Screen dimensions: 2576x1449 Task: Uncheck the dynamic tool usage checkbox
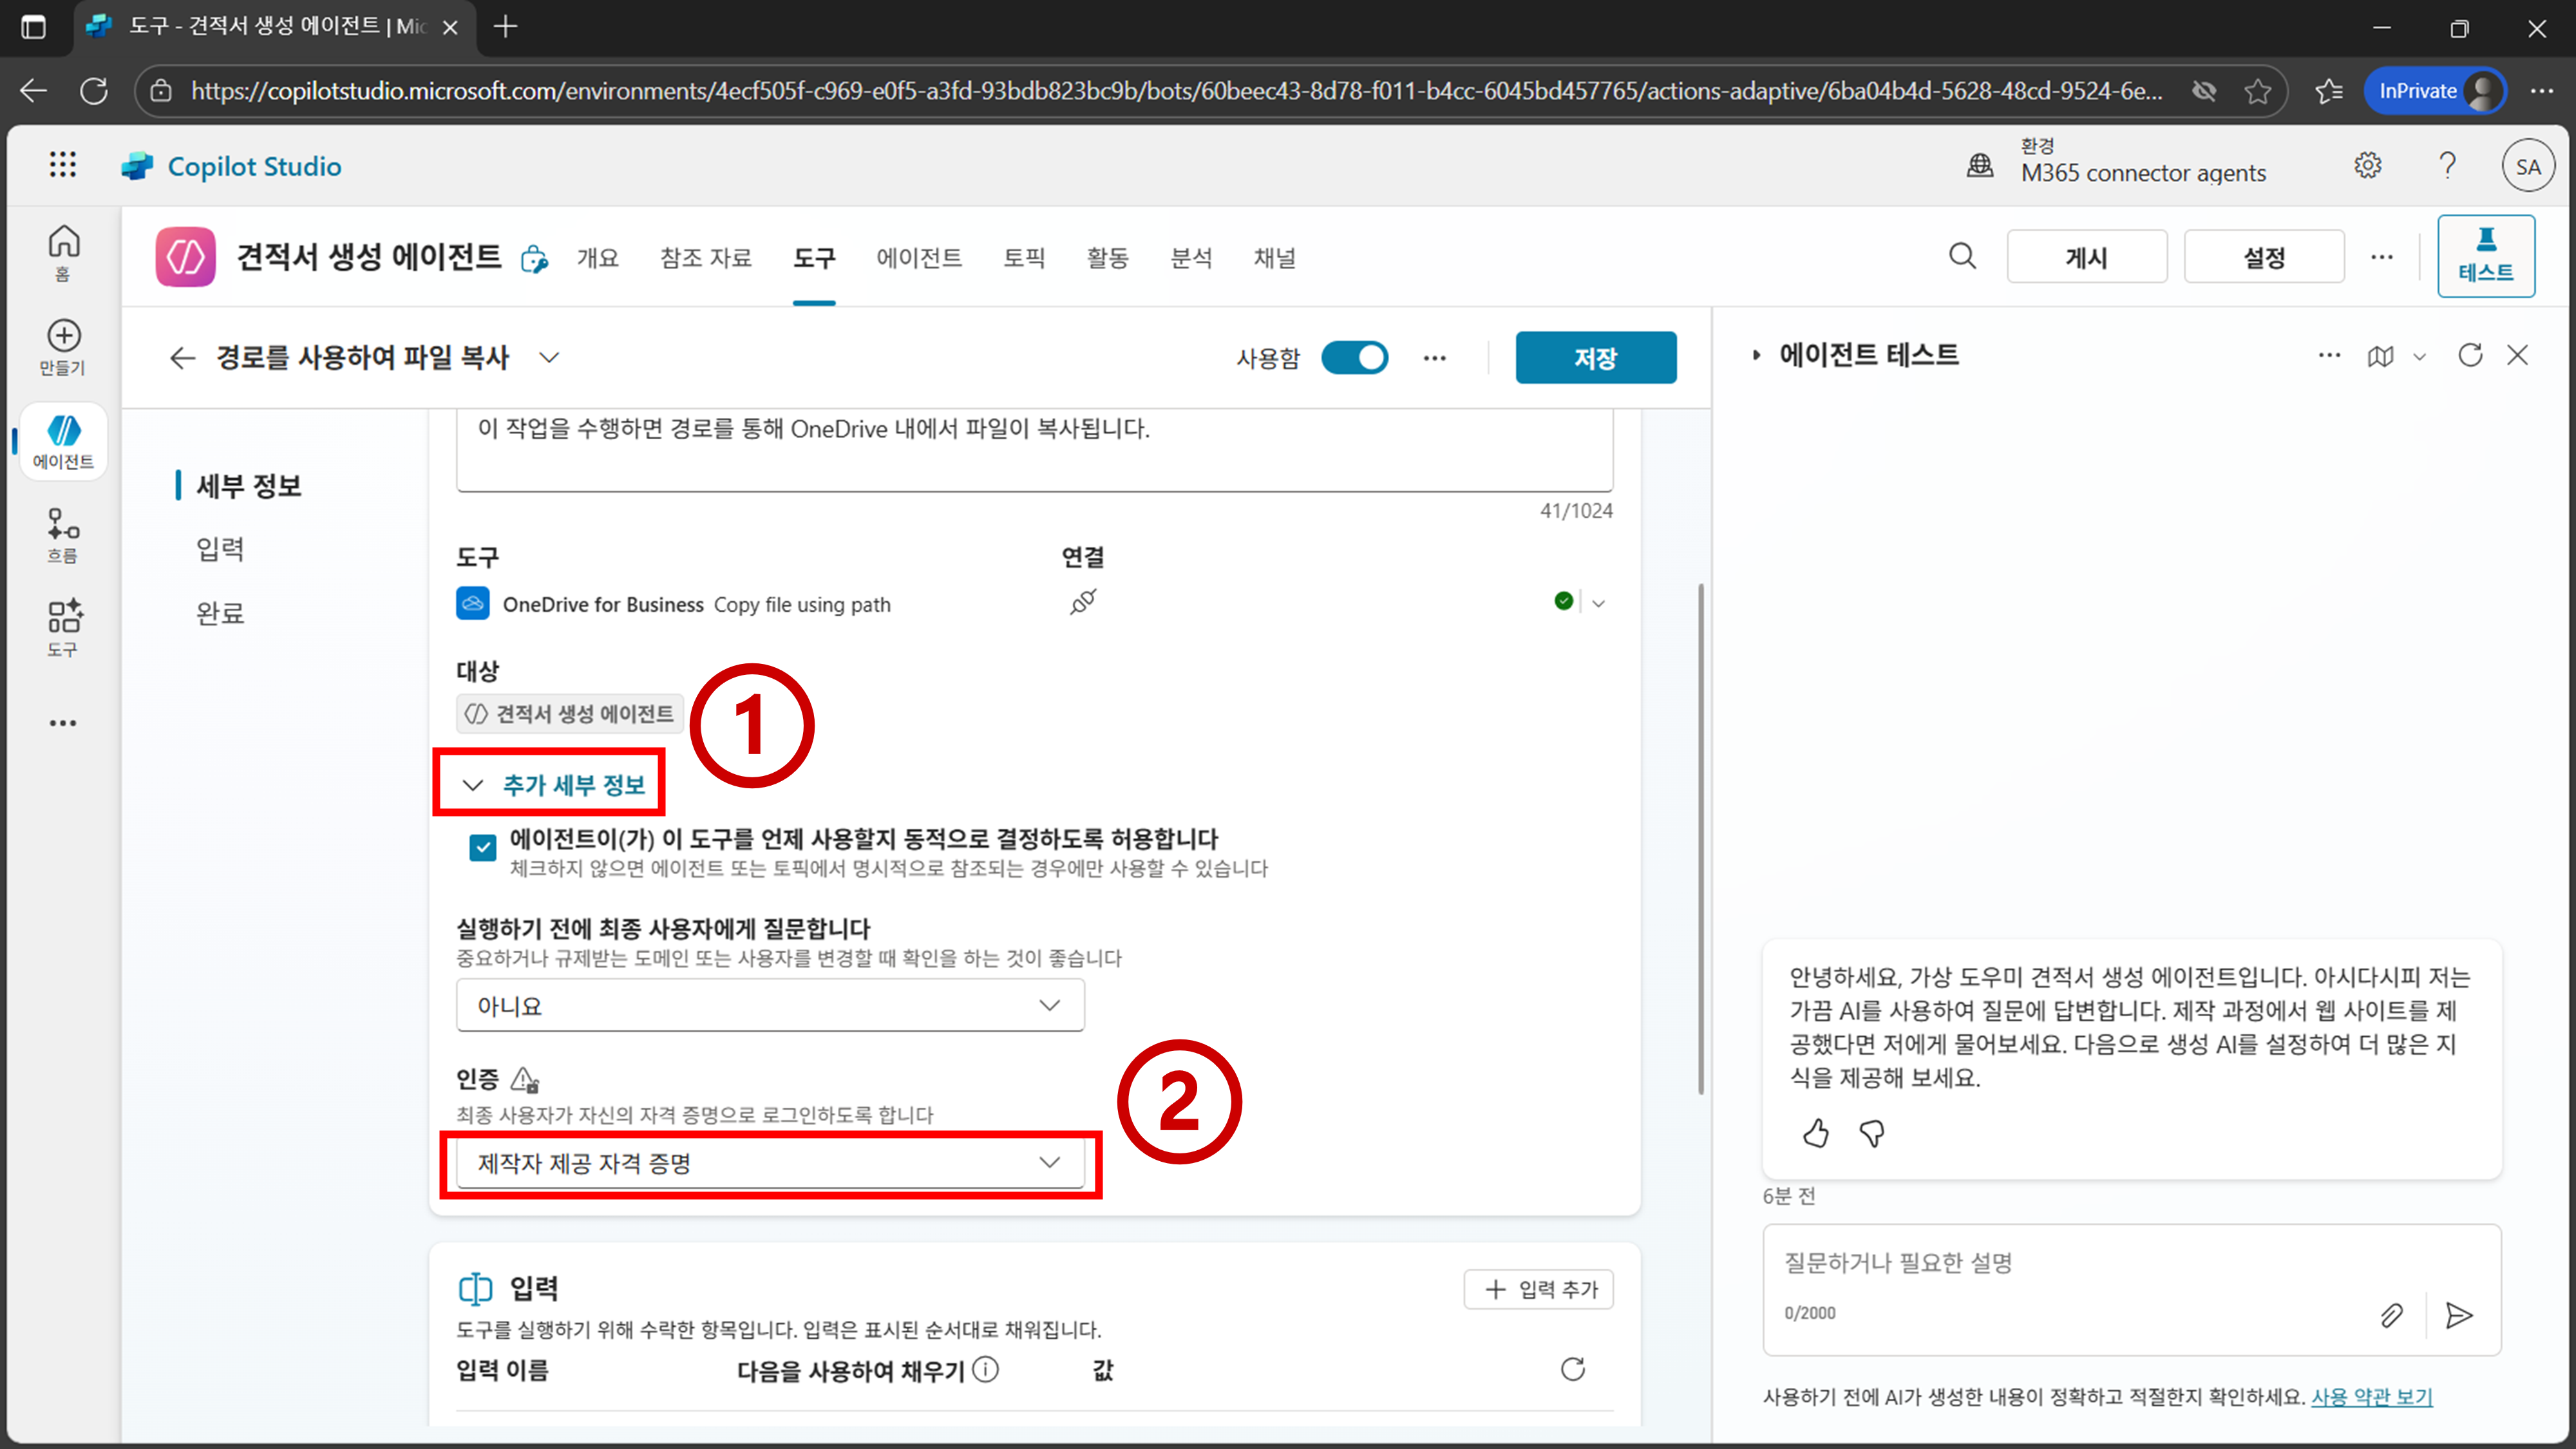point(483,848)
